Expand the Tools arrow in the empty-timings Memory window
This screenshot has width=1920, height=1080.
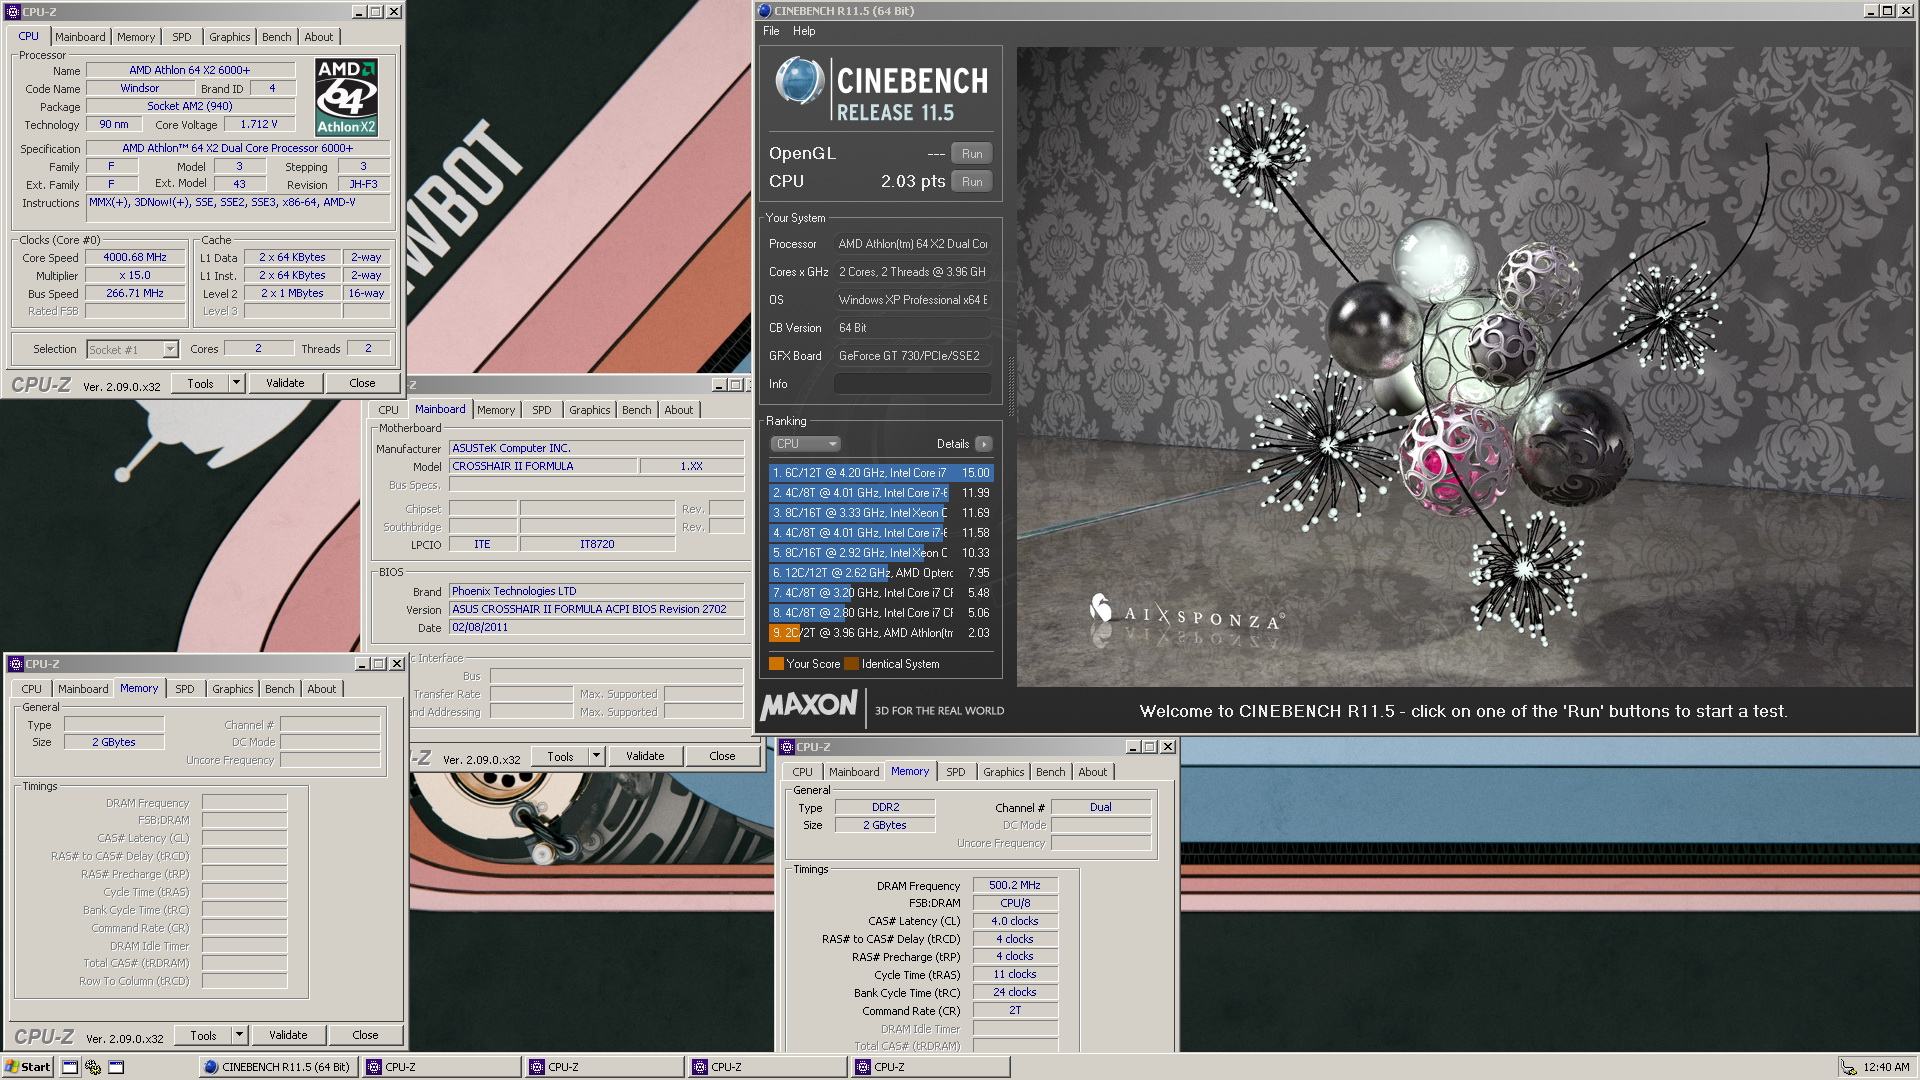point(239,1035)
